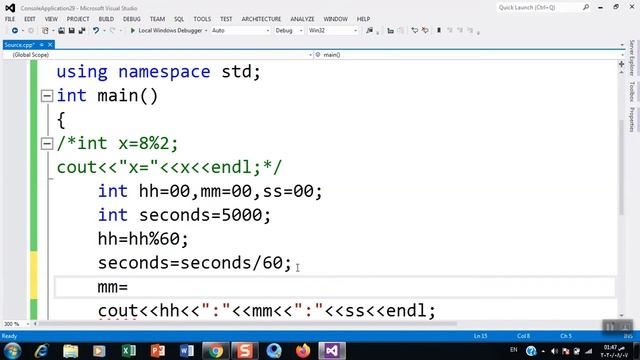The width and height of the screenshot is (640, 360).
Task: Undo the last edit via toolbar
Action: 96,31
